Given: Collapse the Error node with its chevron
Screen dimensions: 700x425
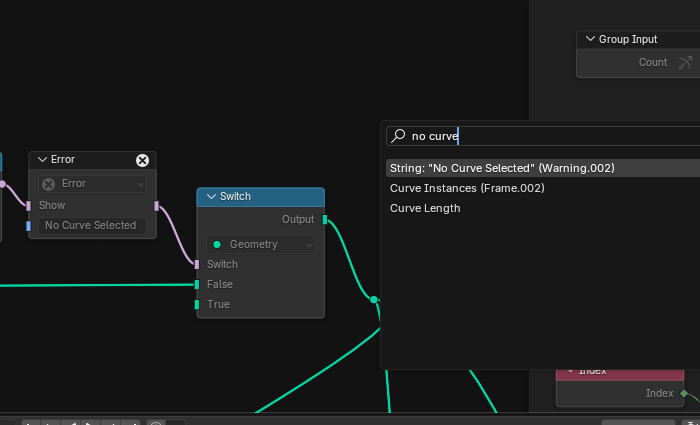Looking at the screenshot, I should [42, 160].
